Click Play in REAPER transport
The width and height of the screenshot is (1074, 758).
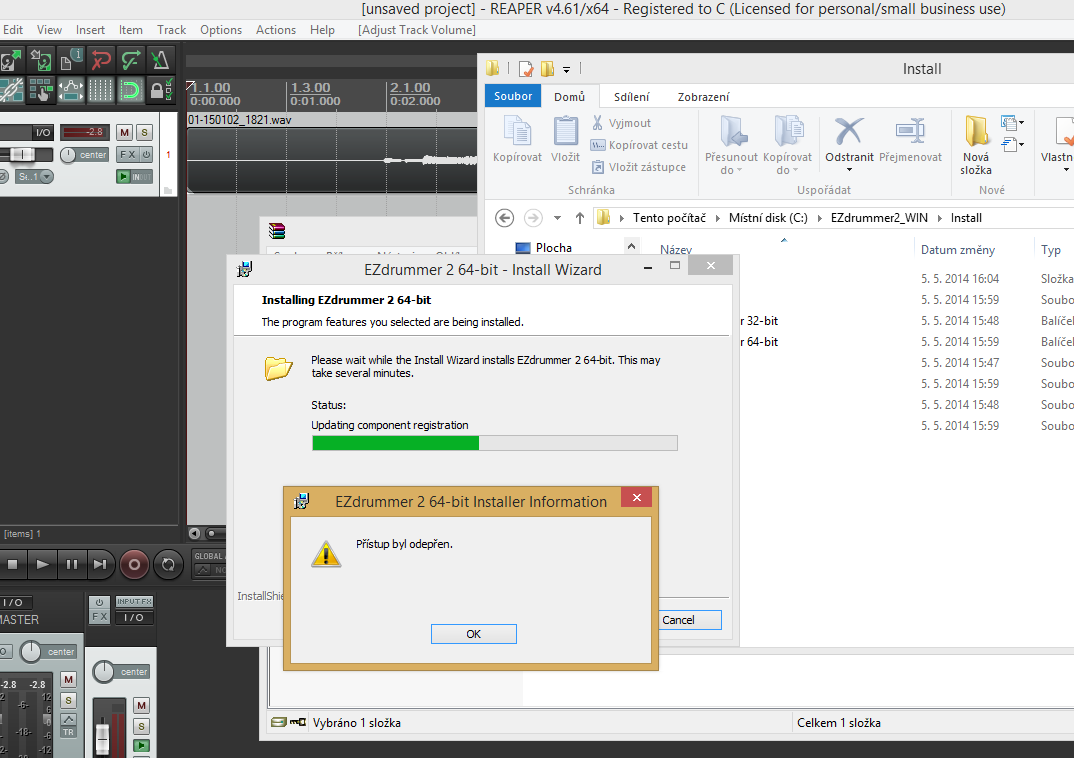pos(42,564)
